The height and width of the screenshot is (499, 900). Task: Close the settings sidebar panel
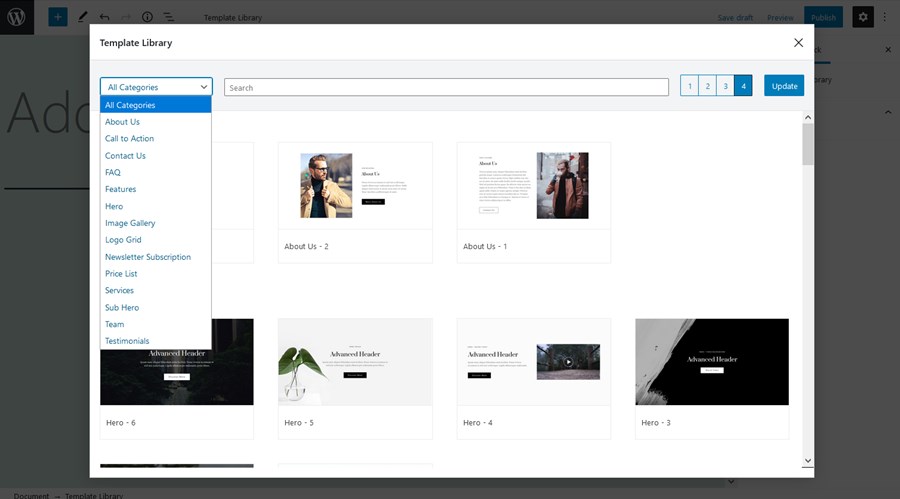(x=888, y=50)
